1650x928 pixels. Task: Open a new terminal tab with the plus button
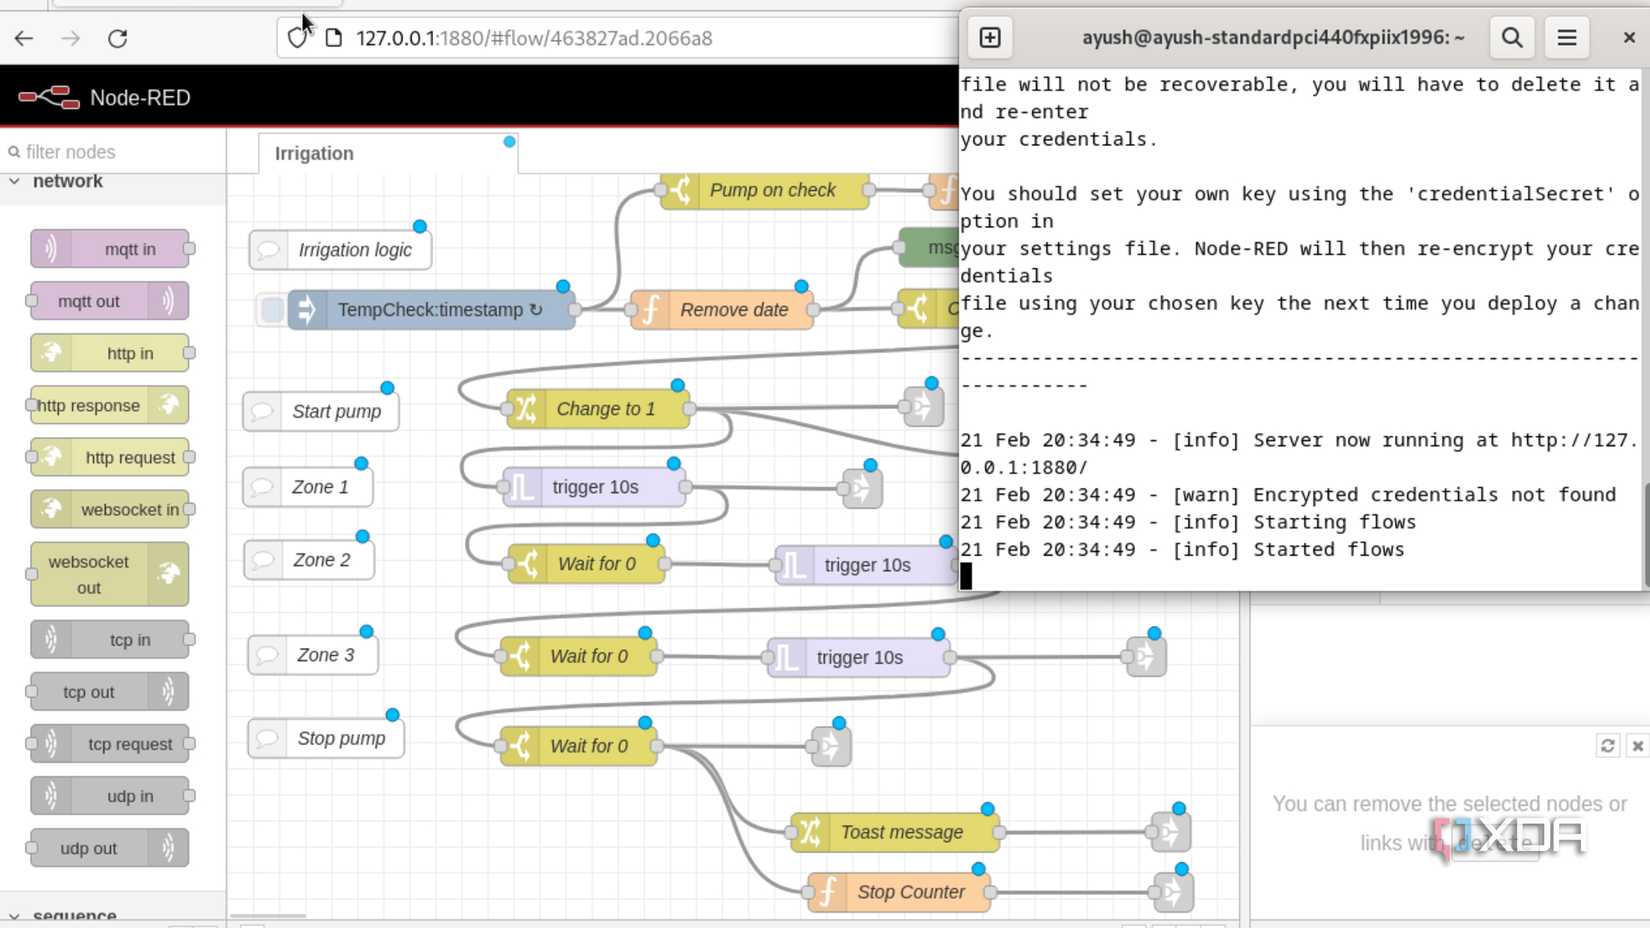click(989, 37)
